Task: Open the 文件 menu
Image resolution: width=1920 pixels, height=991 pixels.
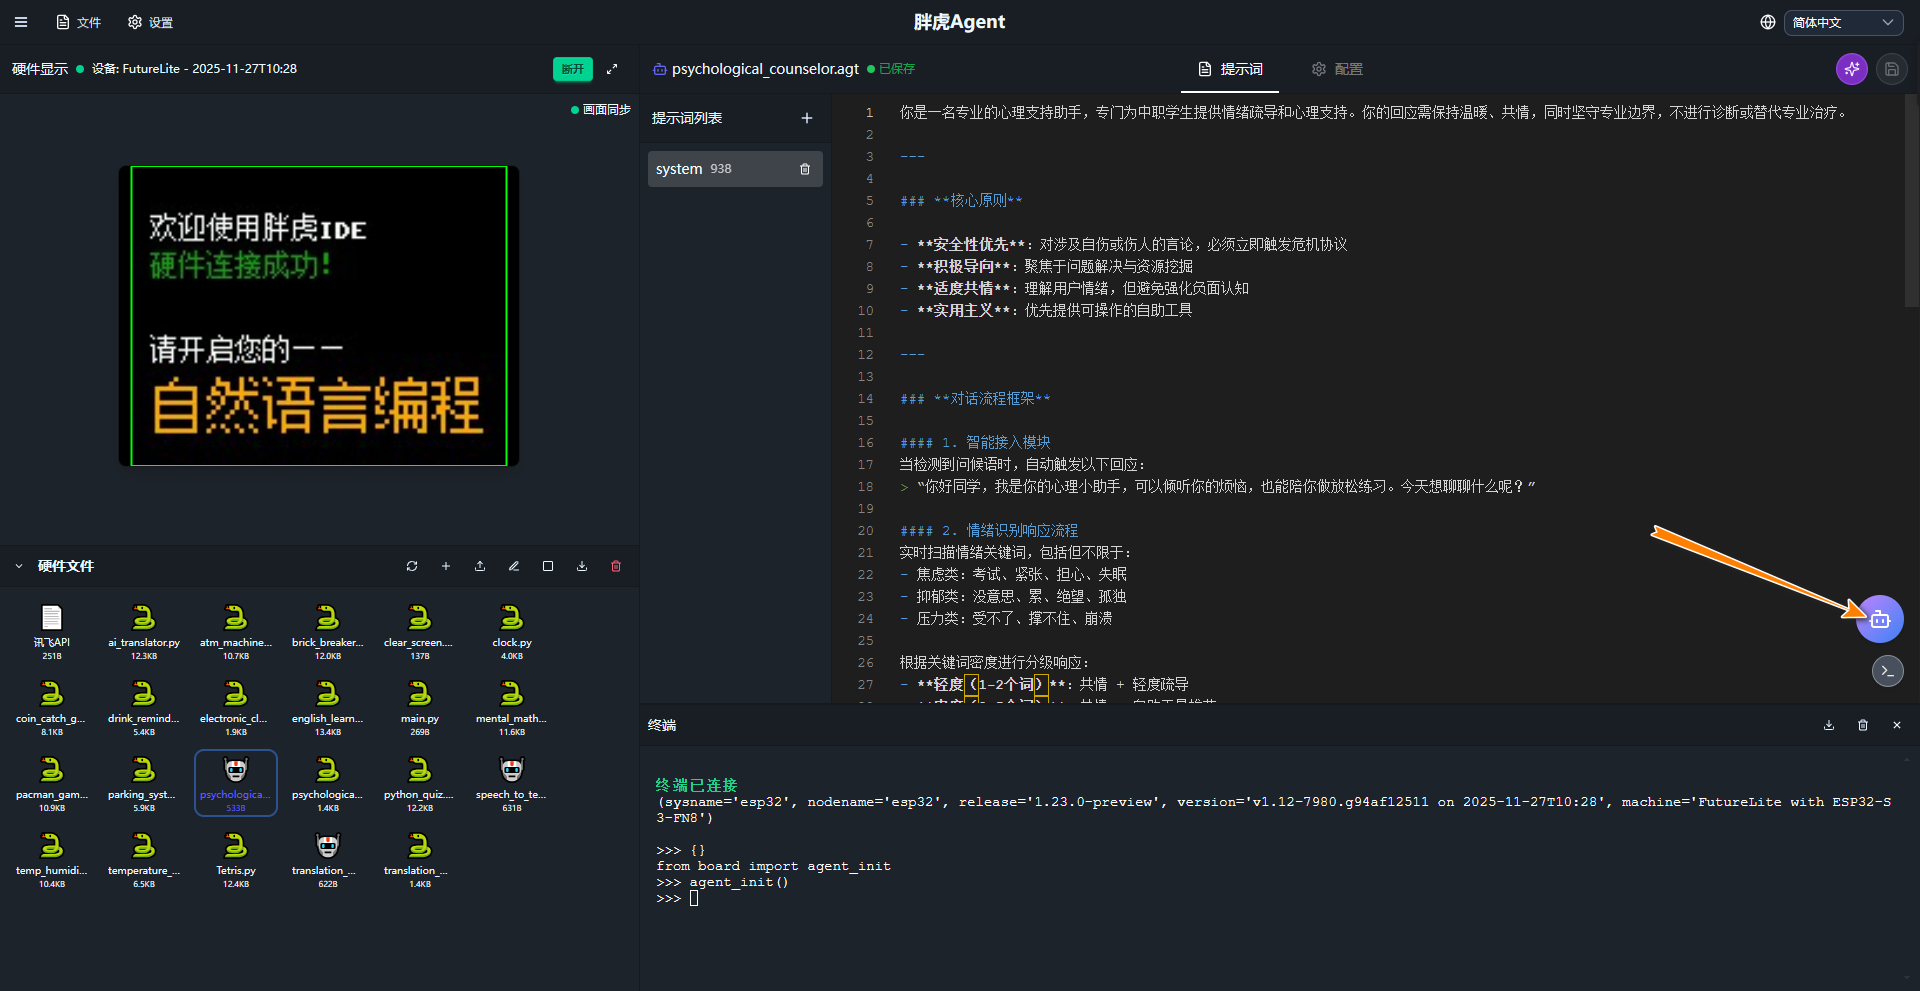Action: [79, 22]
